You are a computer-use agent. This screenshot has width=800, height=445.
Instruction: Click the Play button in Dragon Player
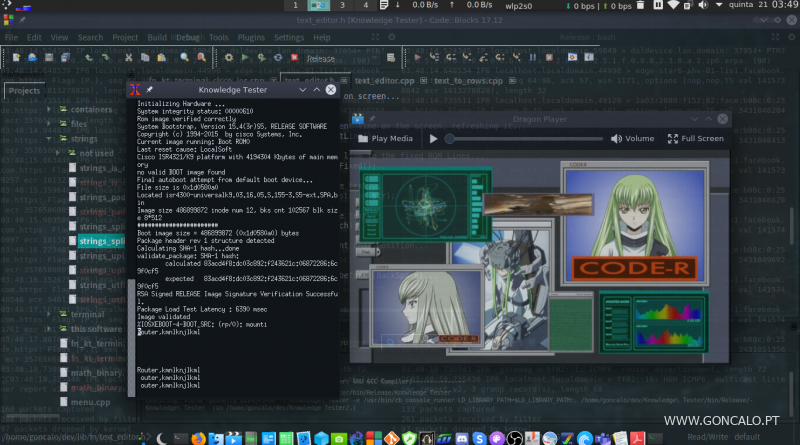433,138
